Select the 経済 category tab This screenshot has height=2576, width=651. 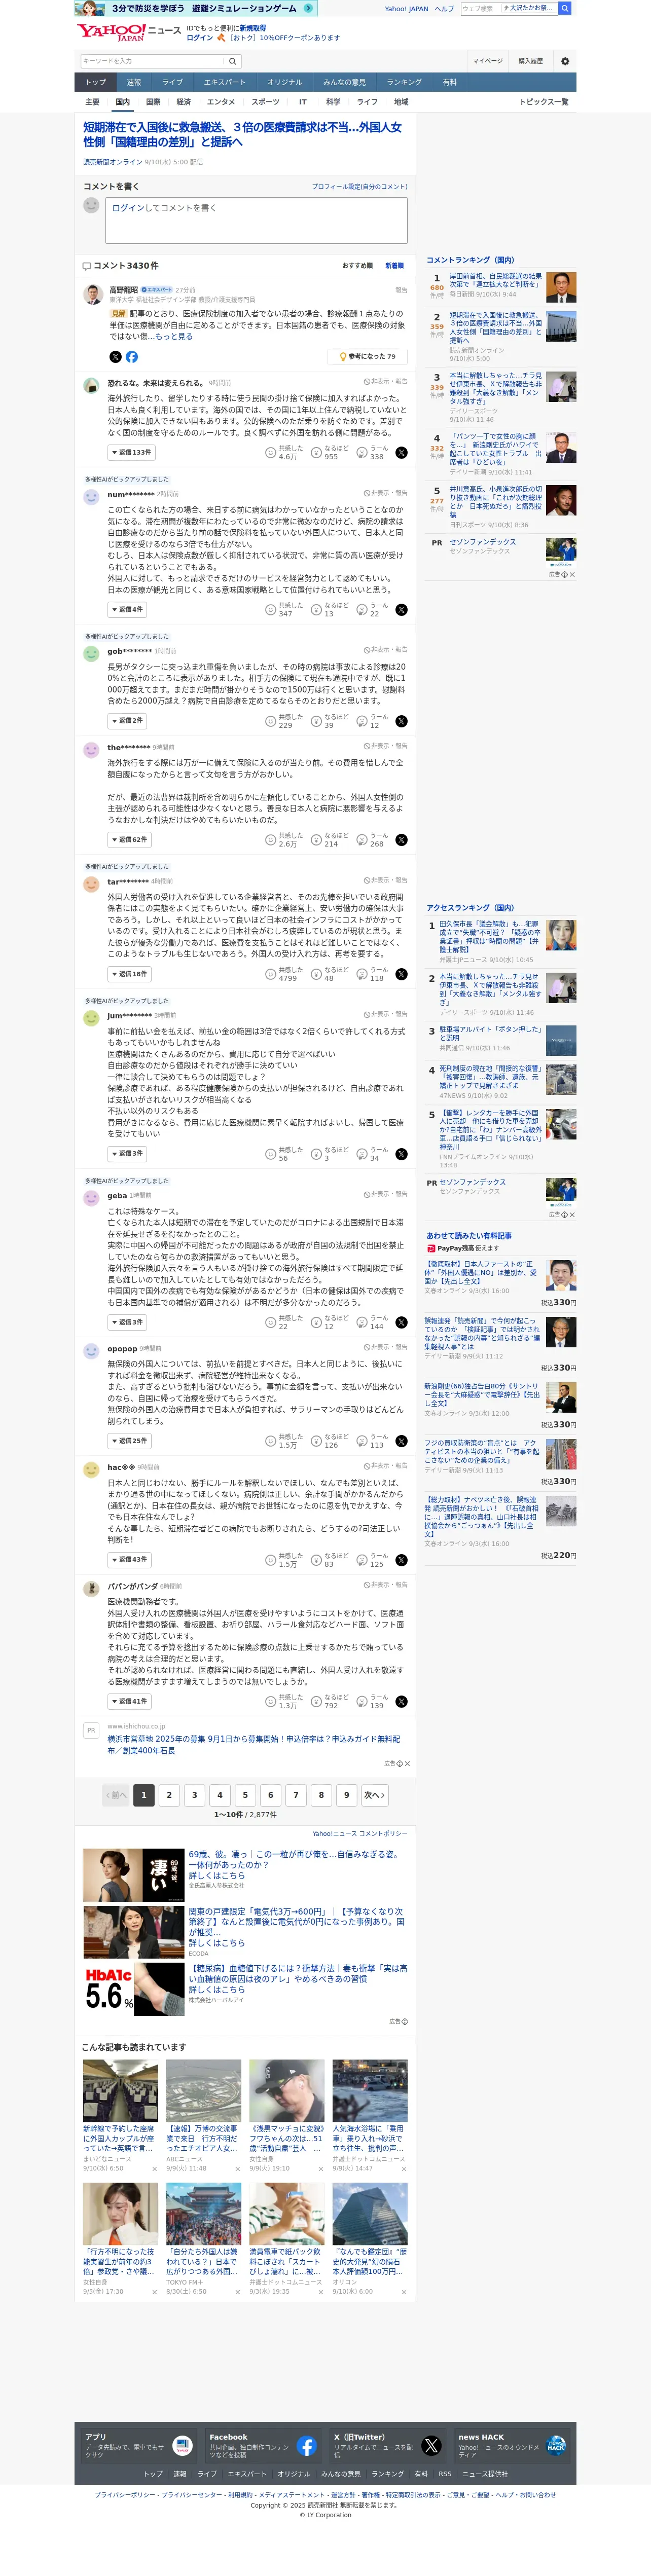[183, 102]
